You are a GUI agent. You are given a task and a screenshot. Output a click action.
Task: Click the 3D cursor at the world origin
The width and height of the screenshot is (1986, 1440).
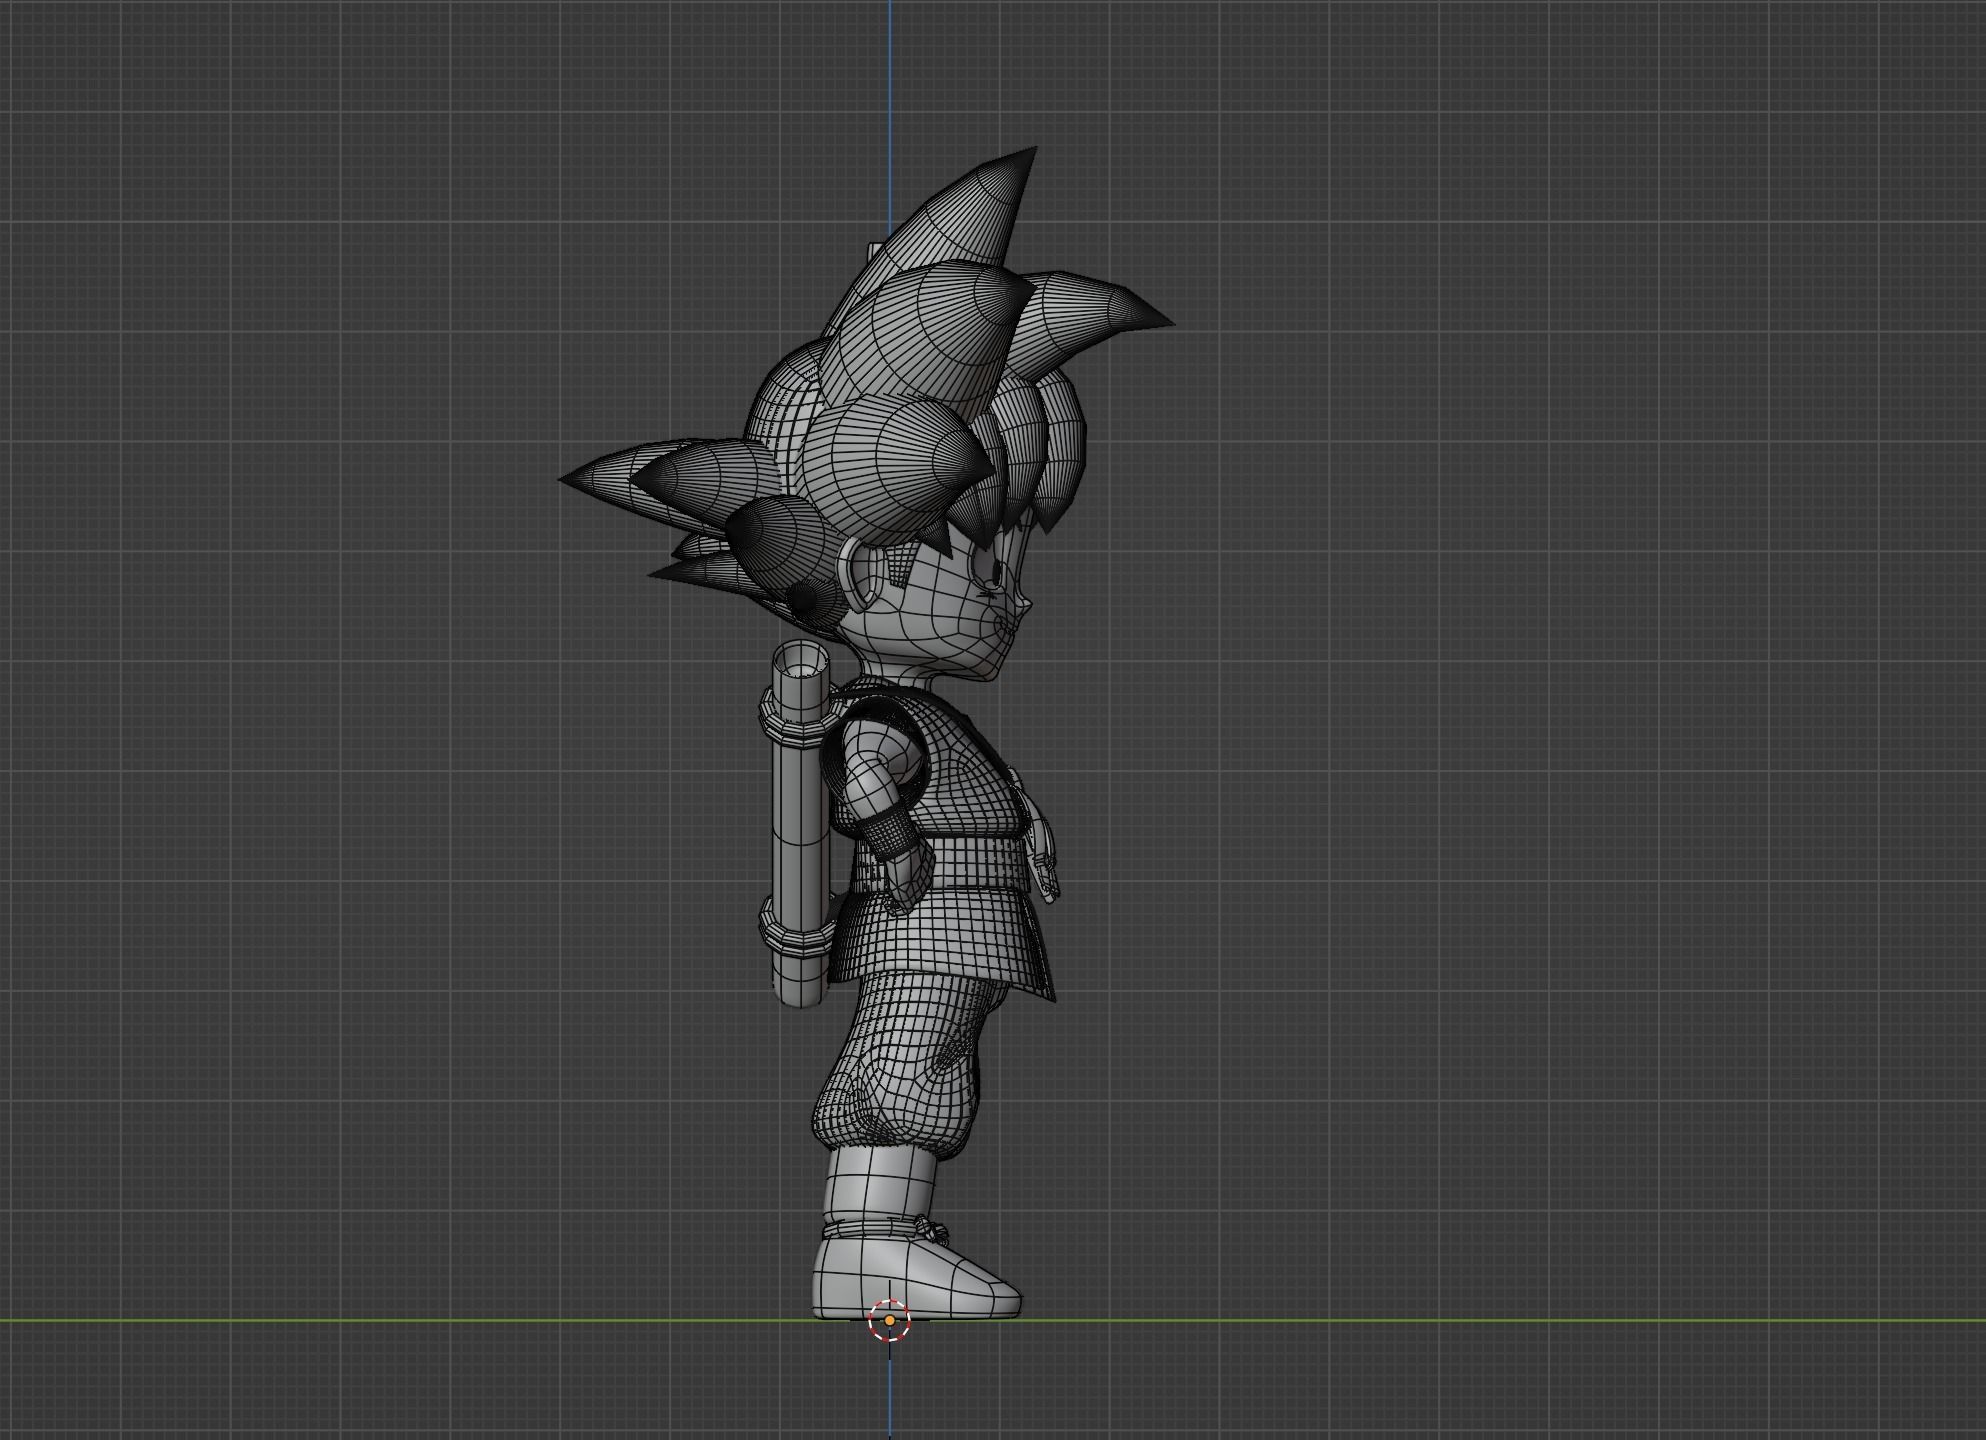tap(889, 1320)
